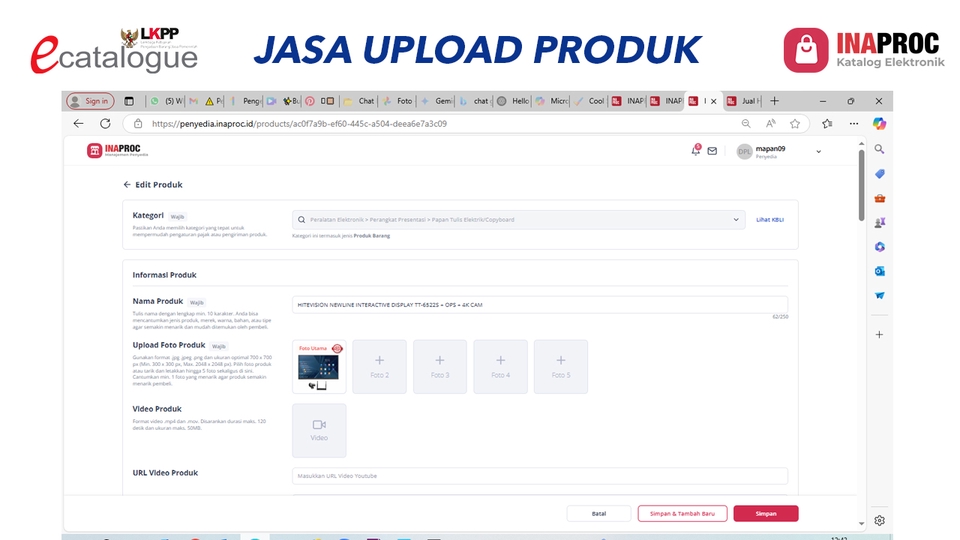Switch to the Cool tab
This screenshot has height=540, width=960.
pos(589,101)
